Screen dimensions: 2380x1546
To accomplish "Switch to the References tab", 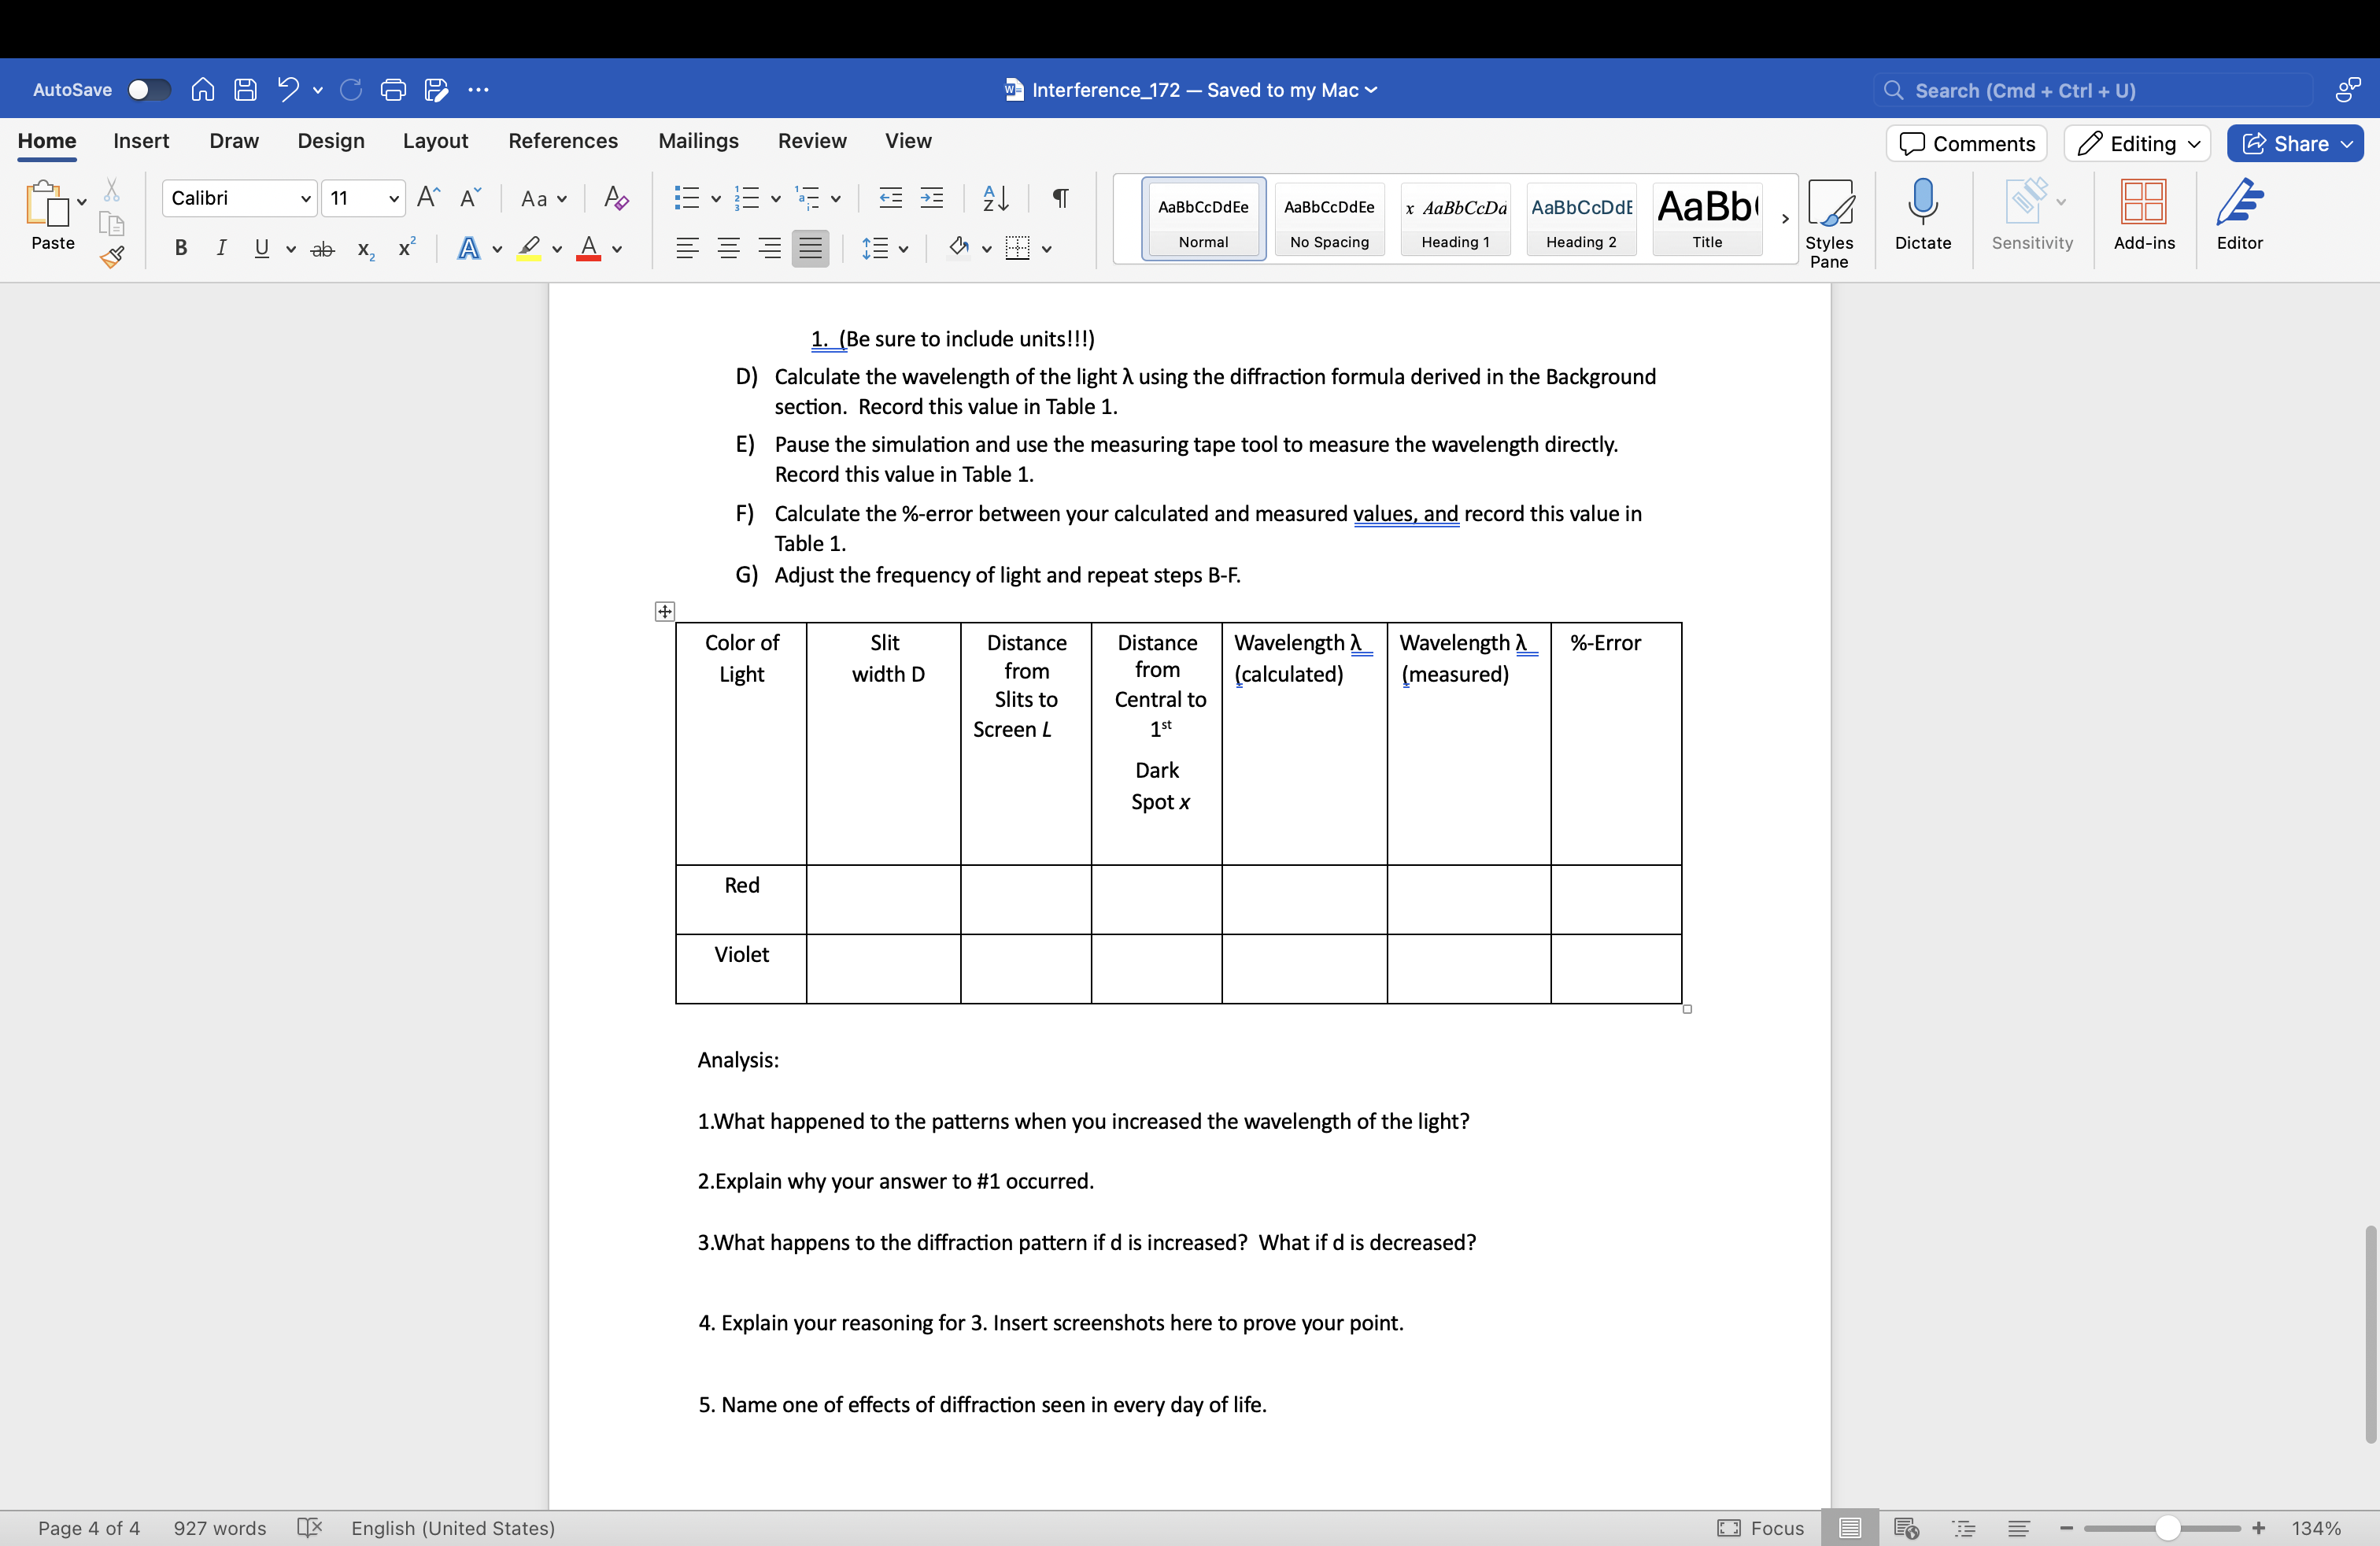I will [562, 141].
